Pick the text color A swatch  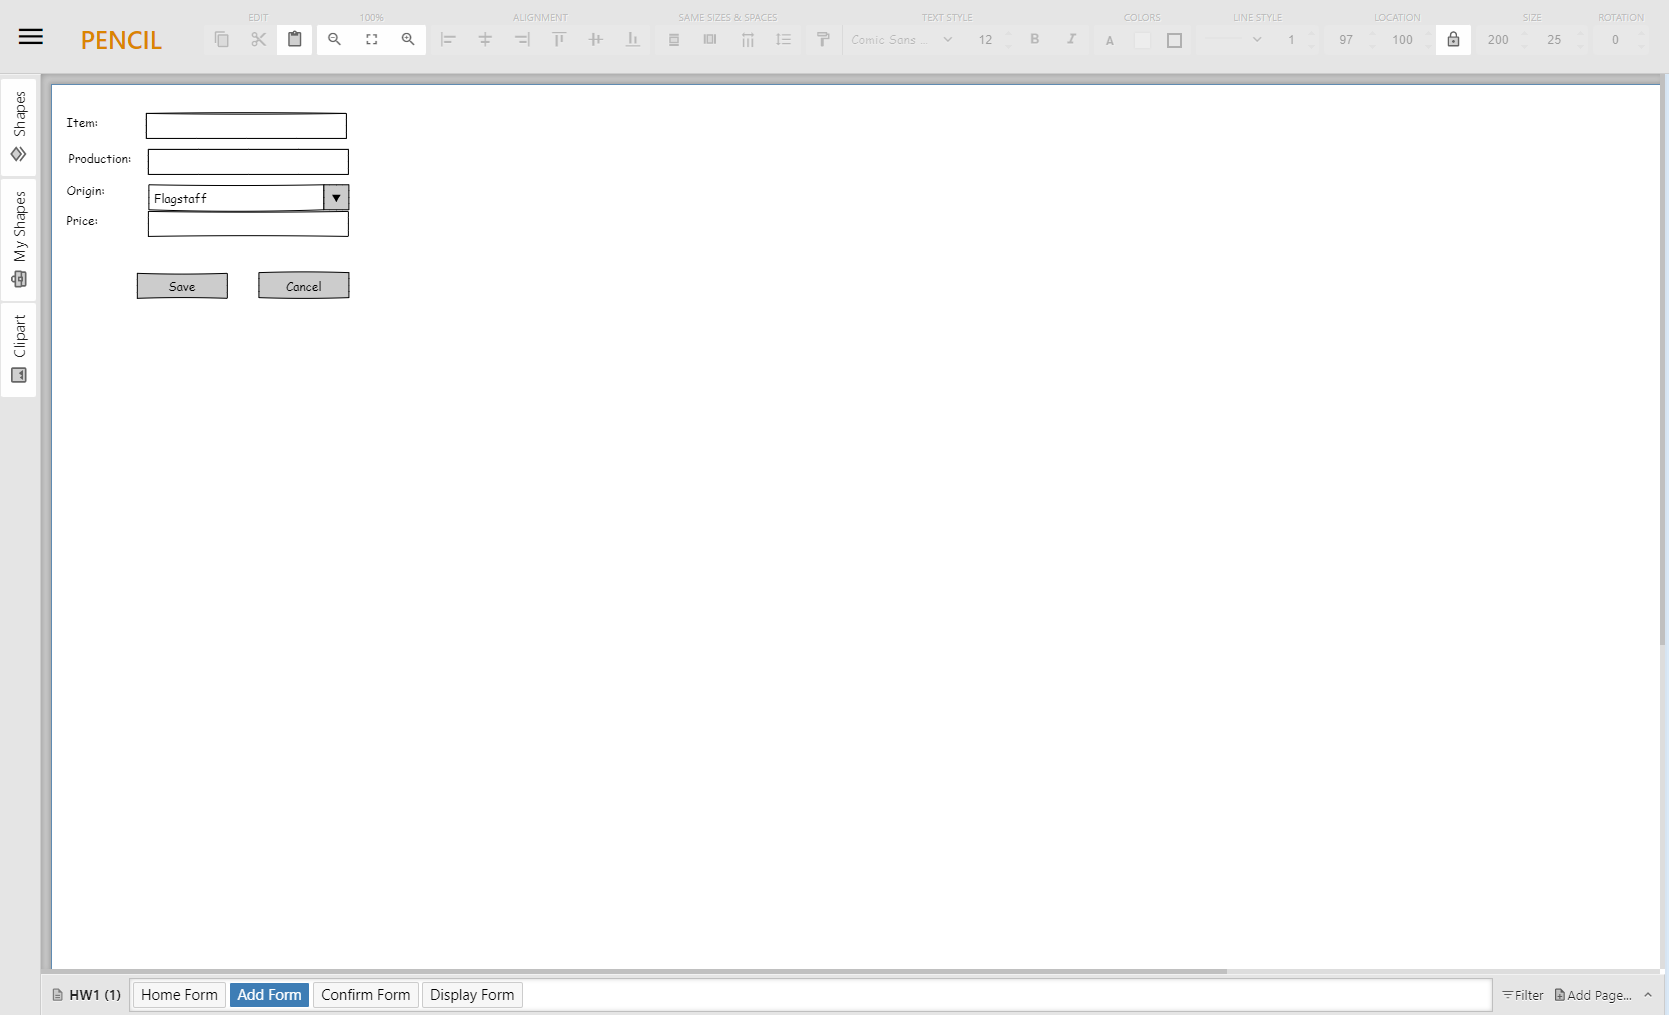pyautogui.click(x=1110, y=41)
